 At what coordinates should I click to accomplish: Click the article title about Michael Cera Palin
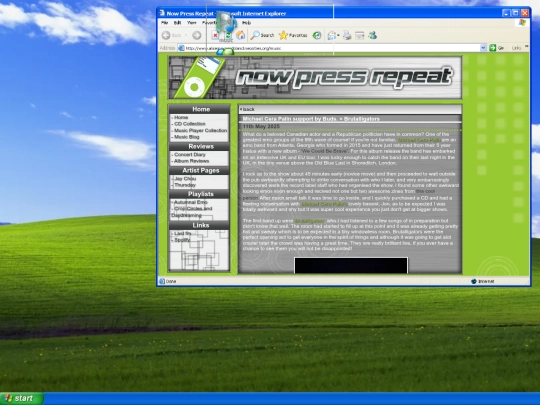pos(311,119)
